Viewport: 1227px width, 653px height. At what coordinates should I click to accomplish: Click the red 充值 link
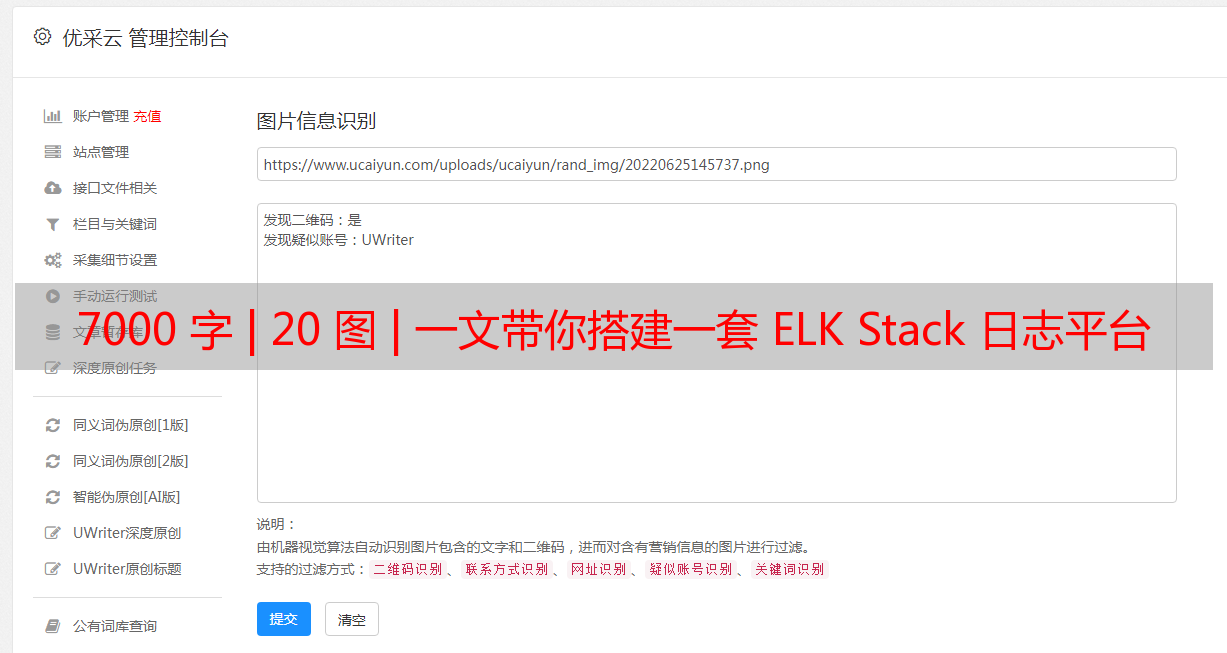pos(147,116)
